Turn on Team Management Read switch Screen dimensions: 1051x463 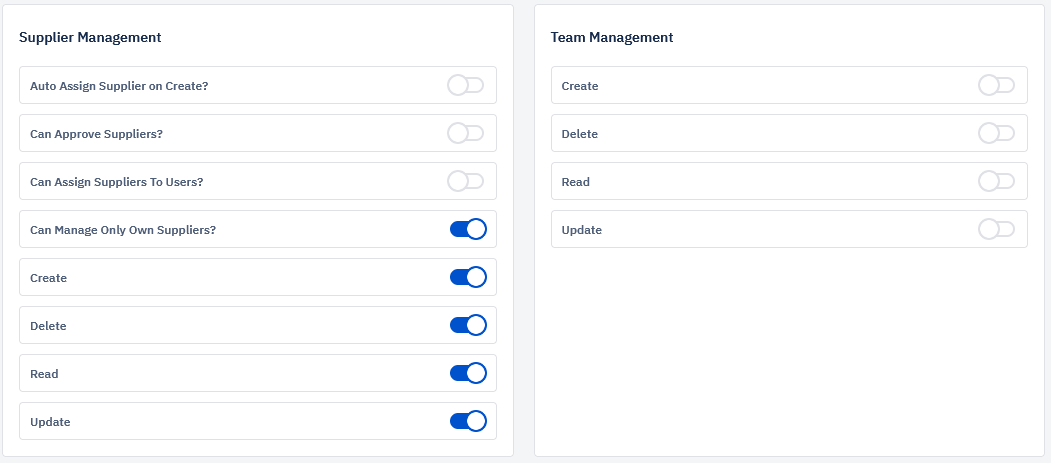tap(997, 181)
